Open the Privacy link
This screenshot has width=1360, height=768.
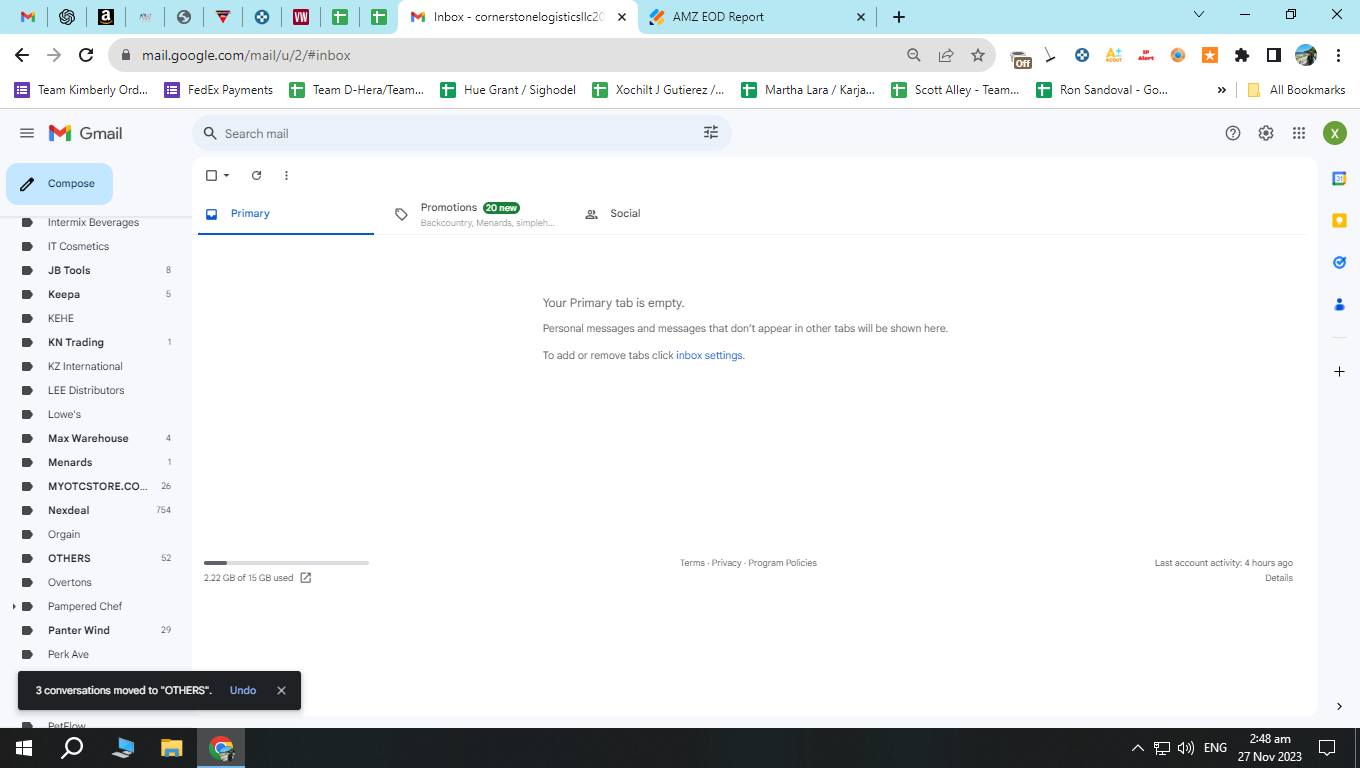point(727,563)
